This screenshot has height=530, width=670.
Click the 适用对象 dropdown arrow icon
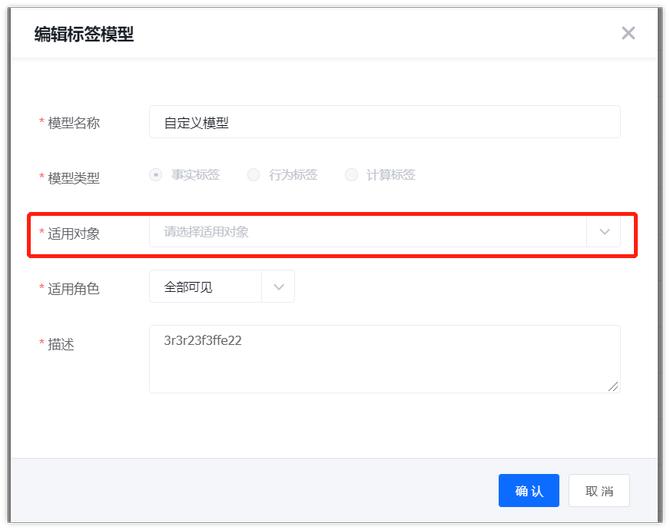(604, 232)
